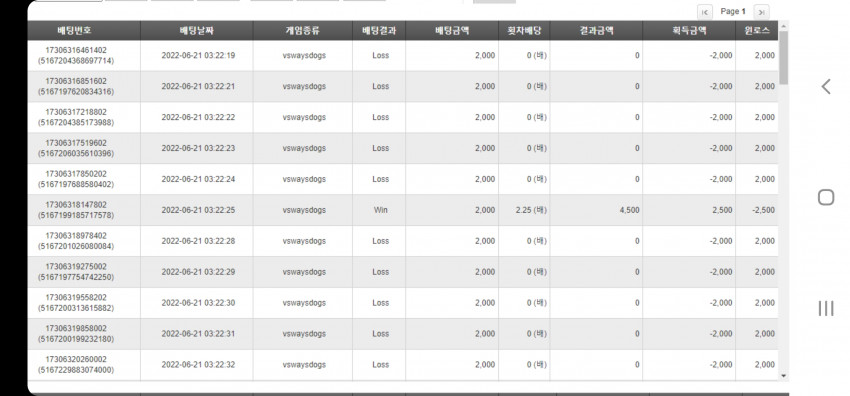Sort by the 베팅금액 column header
This screenshot has height=396, width=850.
(x=452, y=31)
